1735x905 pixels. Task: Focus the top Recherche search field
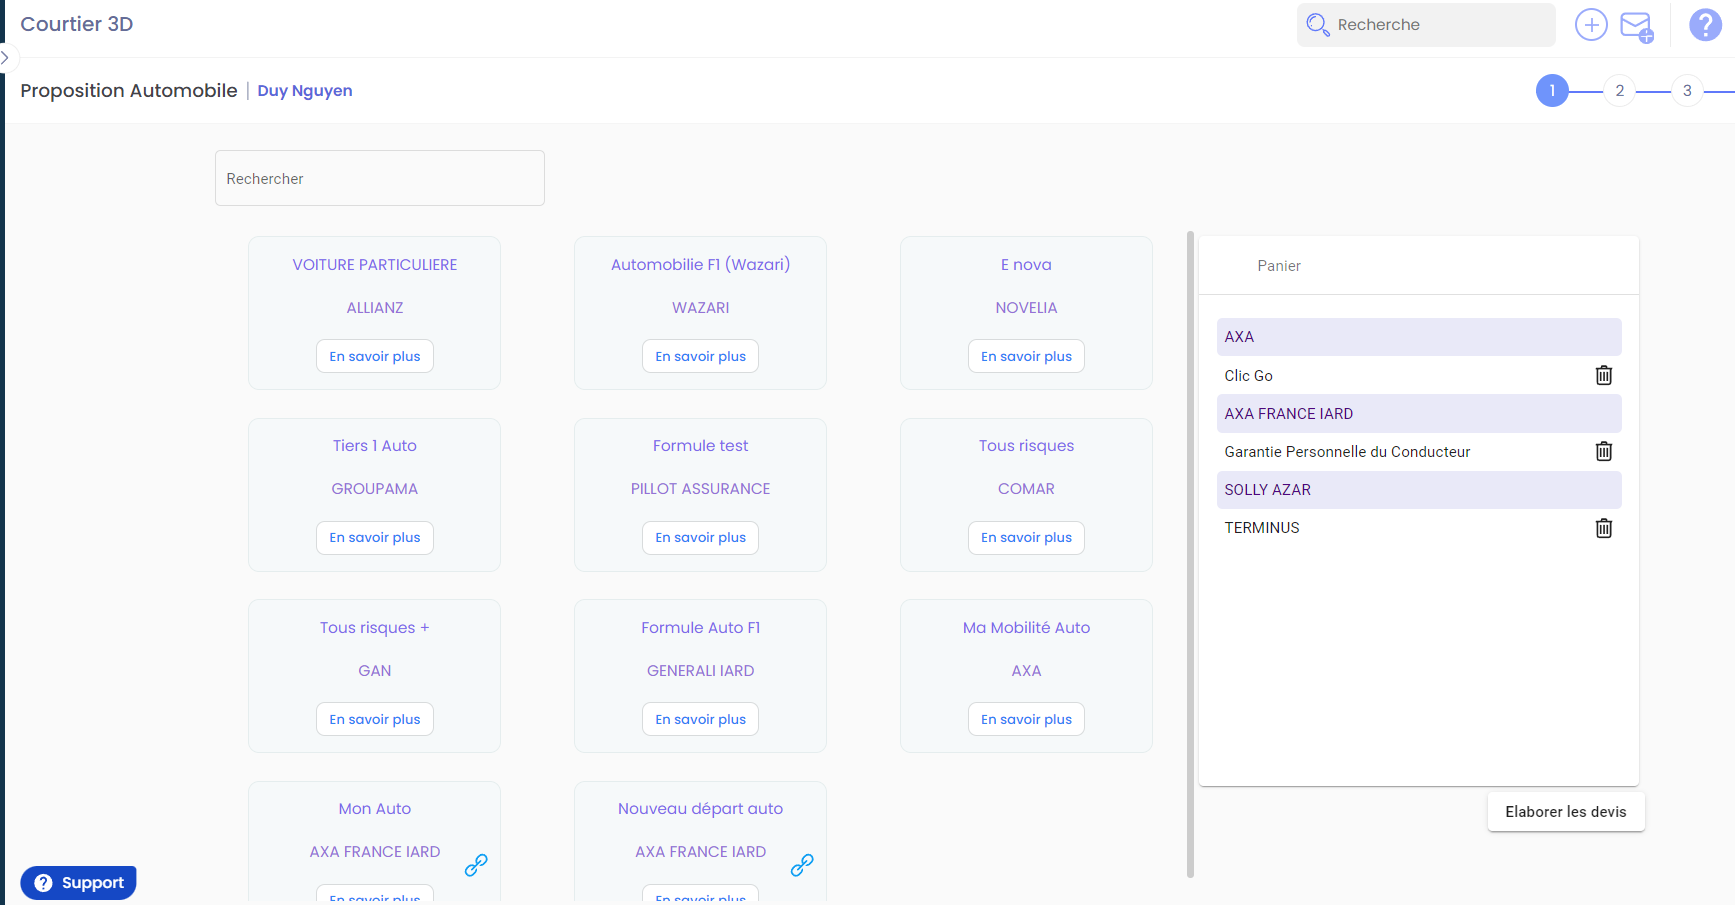(x=1426, y=25)
